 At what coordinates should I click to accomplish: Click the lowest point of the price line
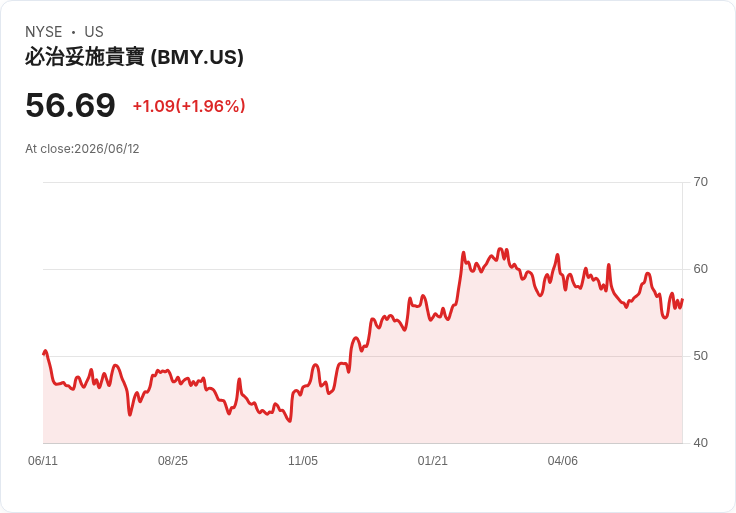290,421
